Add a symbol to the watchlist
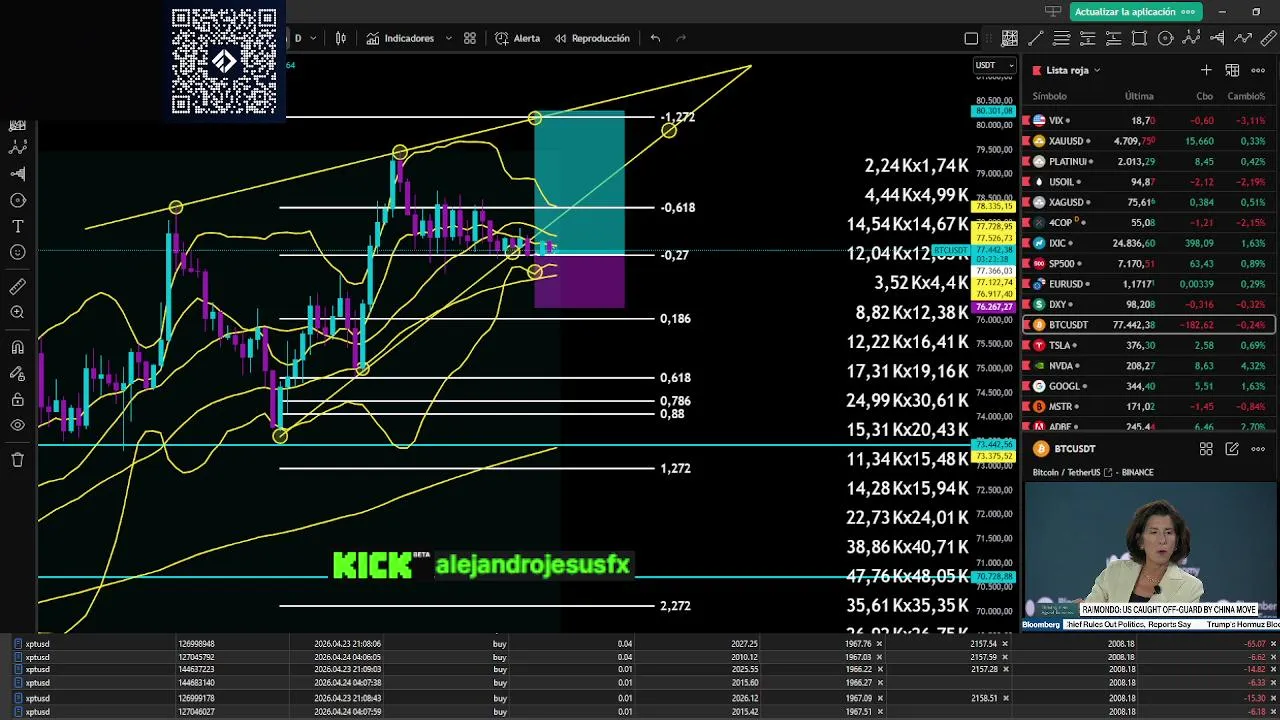This screenshot has width=1280, height=720. point(1206,70)
